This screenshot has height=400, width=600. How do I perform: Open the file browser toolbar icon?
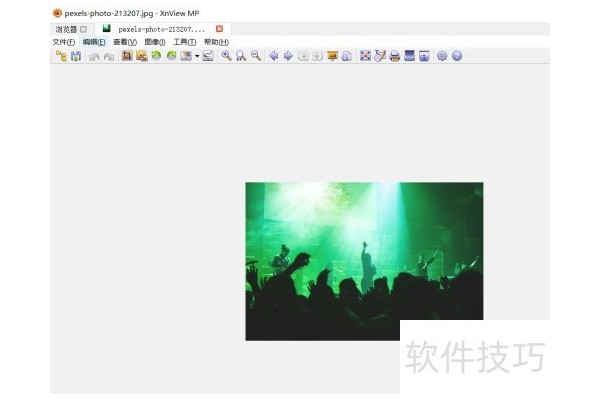point(61,56)
